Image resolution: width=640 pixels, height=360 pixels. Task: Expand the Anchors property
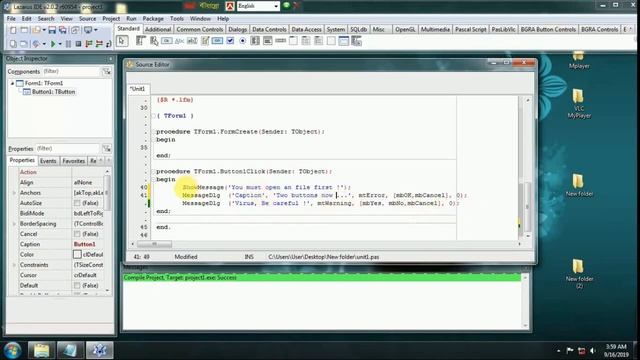(14, 193)
